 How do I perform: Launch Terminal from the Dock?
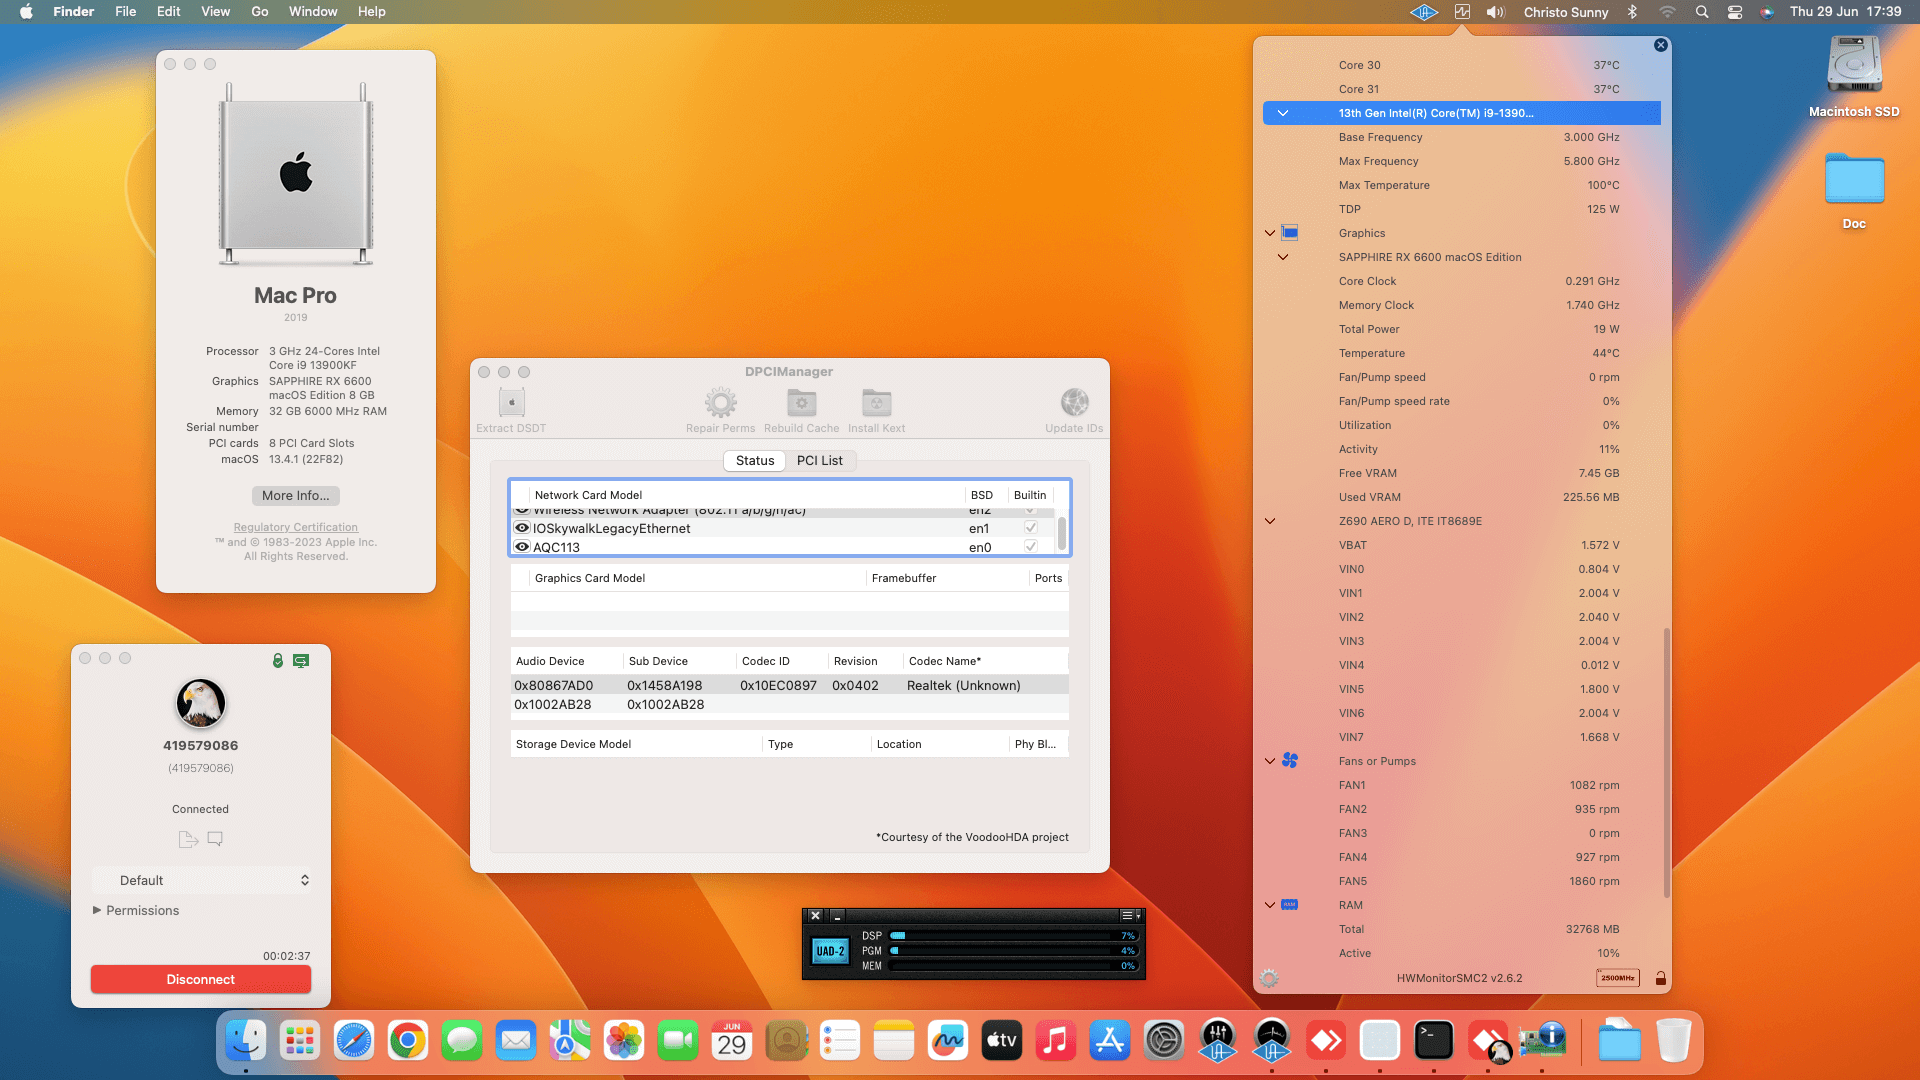tap(1434, 1040)
